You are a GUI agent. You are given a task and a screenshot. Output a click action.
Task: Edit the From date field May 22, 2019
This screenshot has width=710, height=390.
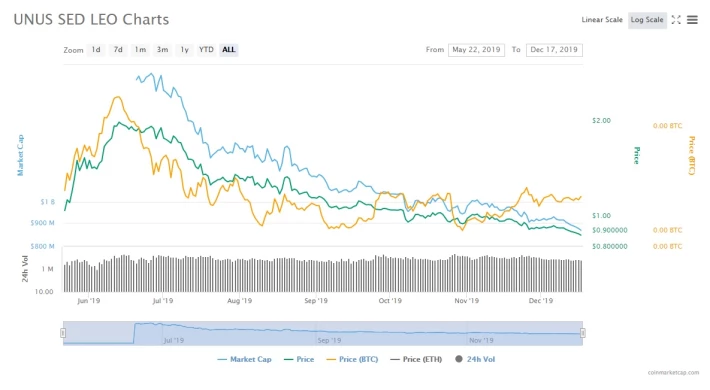coord(476,50)
